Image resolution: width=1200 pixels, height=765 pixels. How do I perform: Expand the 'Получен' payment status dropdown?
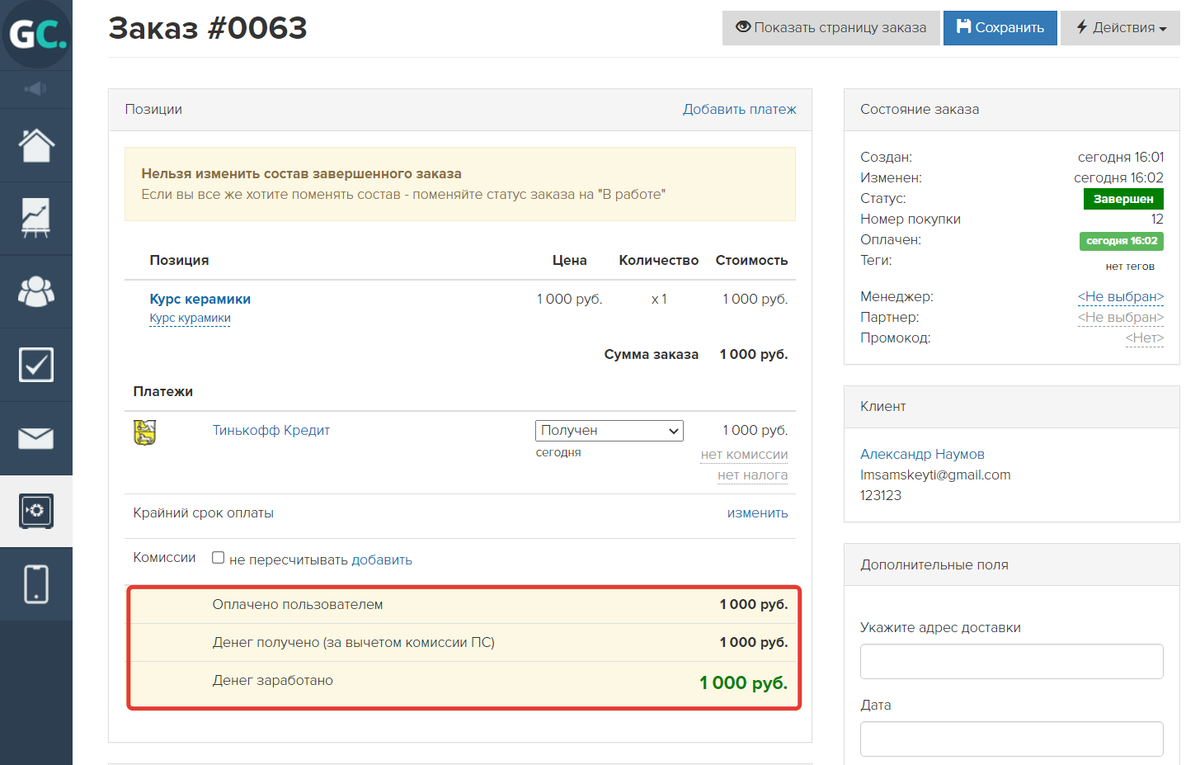609,431
